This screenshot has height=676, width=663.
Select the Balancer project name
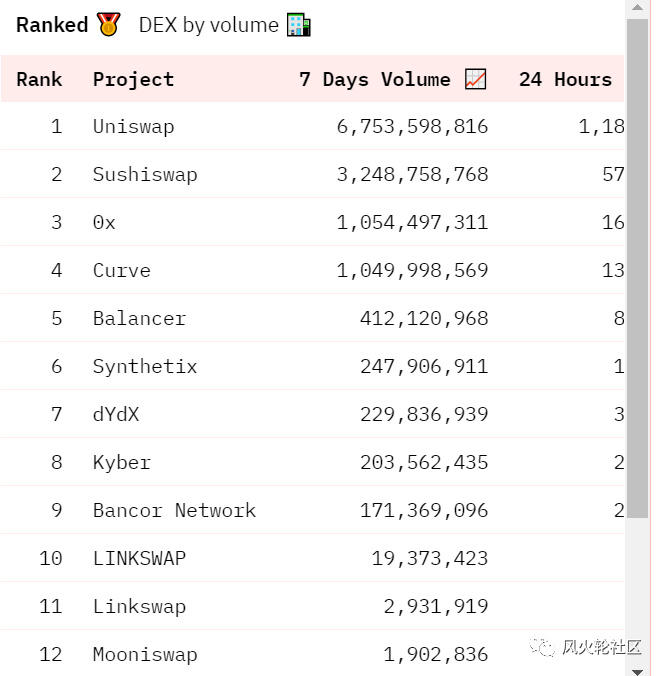click(x=139, y=318)
